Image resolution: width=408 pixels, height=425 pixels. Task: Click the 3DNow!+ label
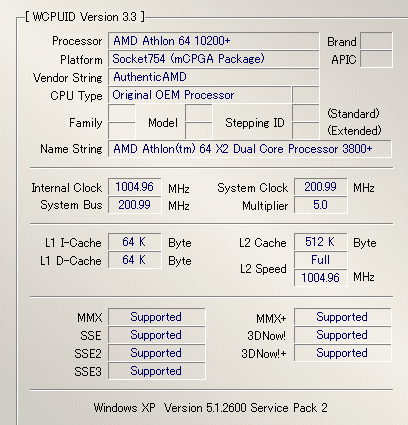264,354
